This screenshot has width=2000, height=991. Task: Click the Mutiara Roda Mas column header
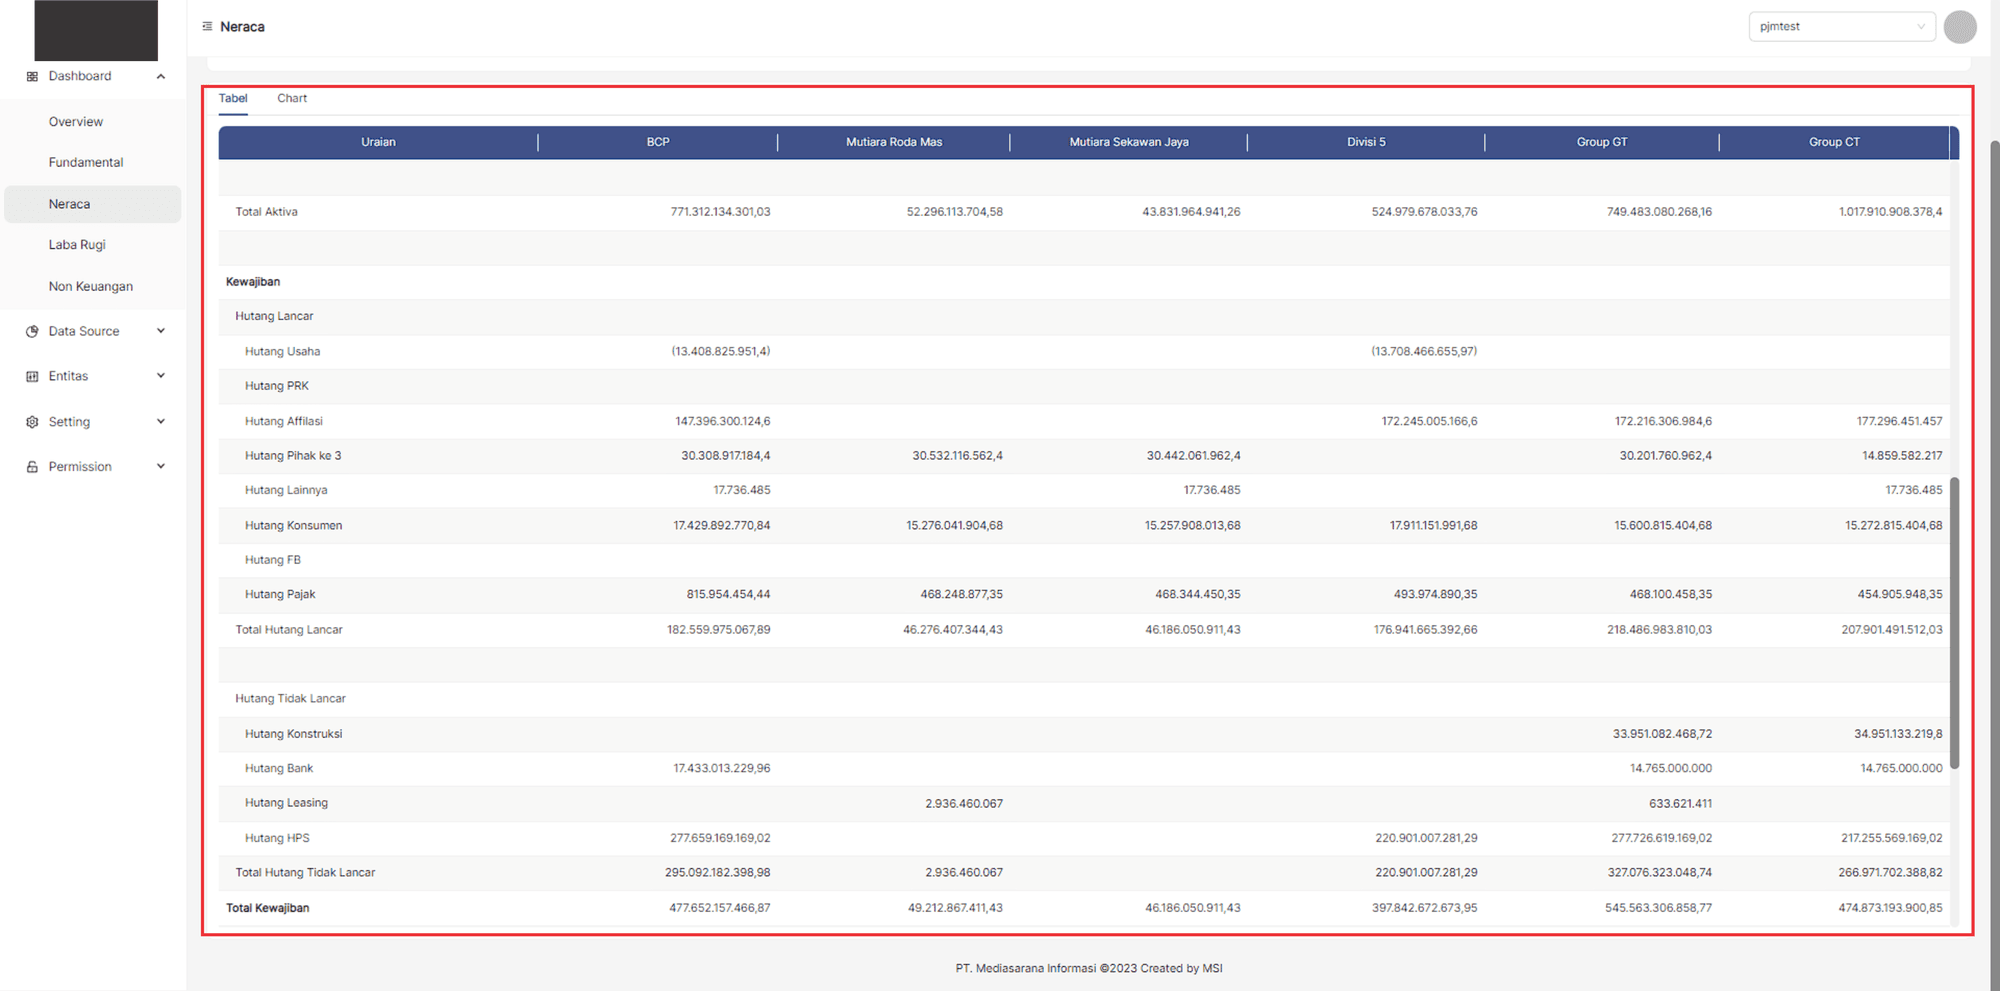pyautogui.click(x=894, y=142)
